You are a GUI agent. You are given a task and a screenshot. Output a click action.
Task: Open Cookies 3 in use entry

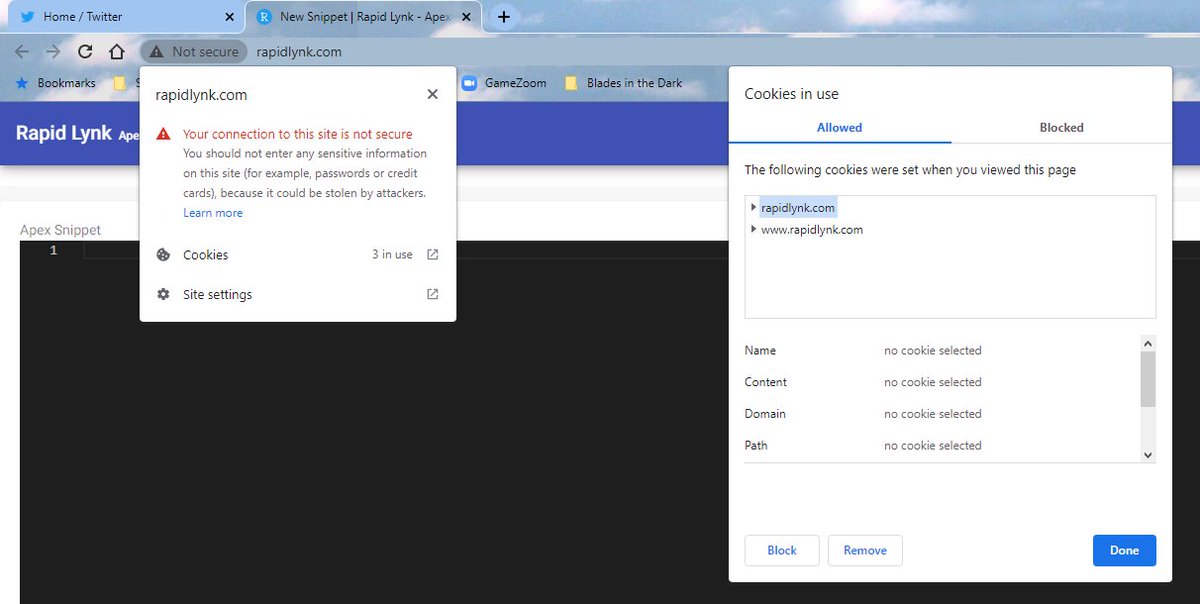[298, 255]
